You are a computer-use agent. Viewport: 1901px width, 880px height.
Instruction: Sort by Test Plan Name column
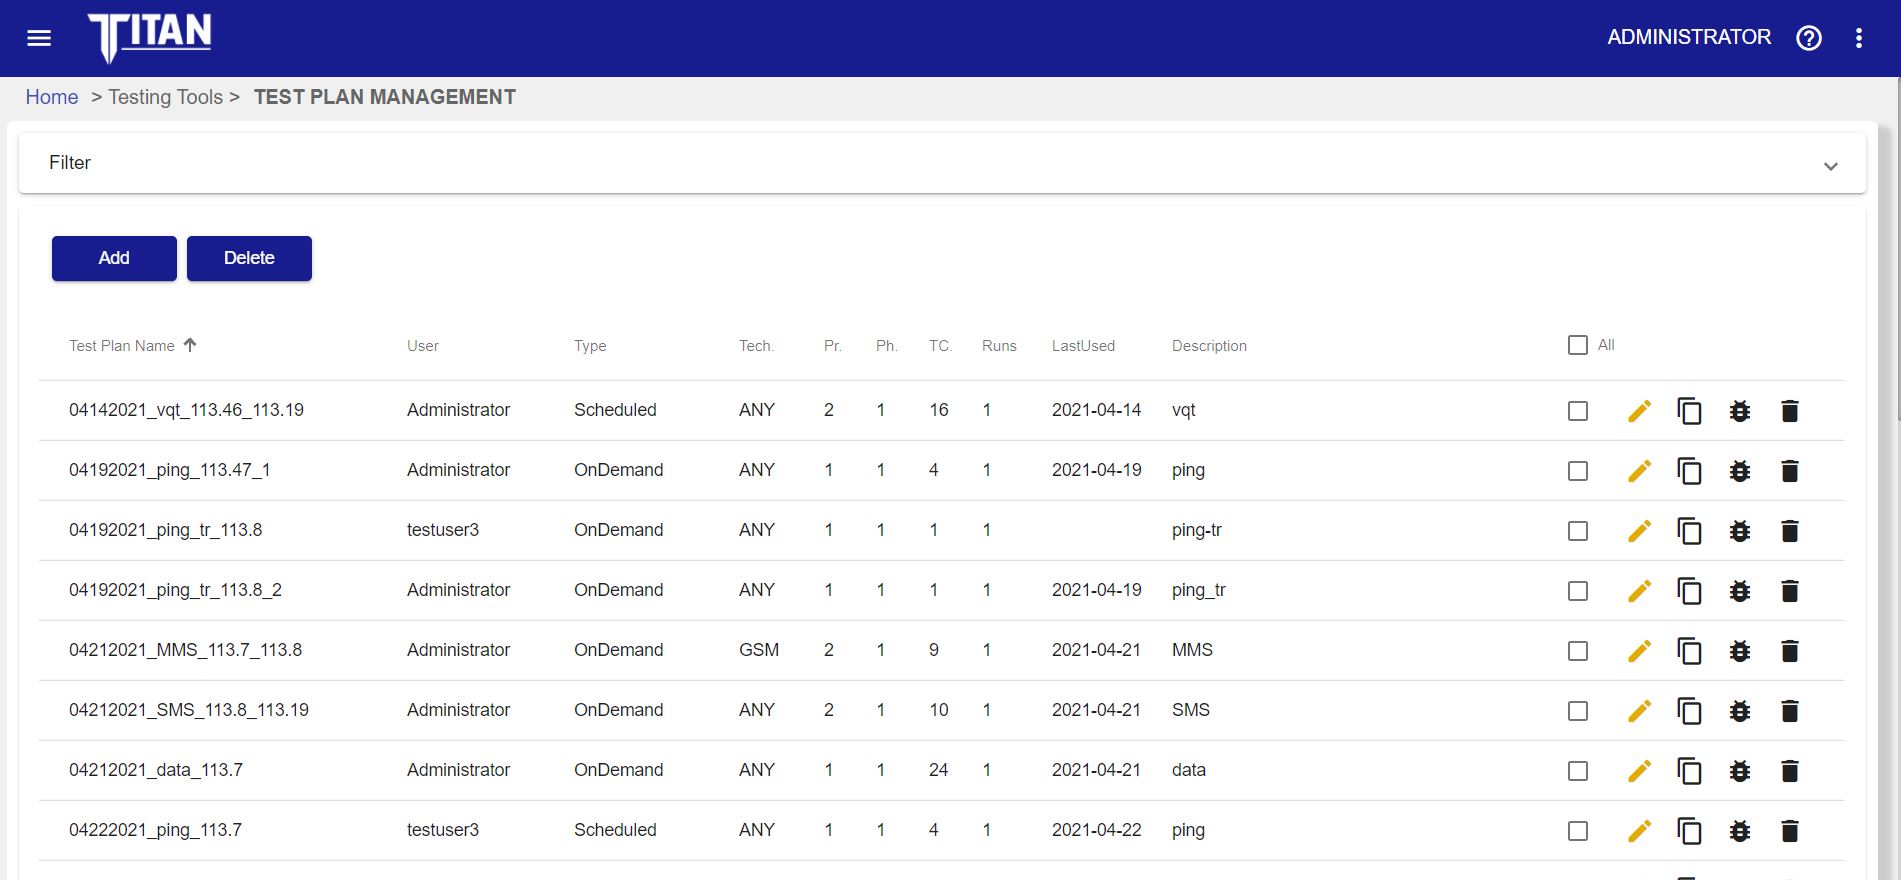tap(122, 346)
